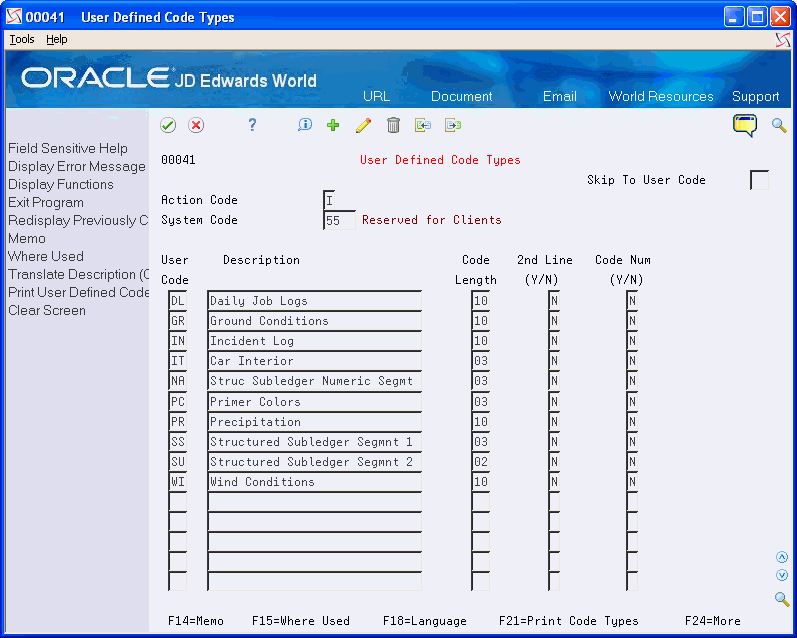Click the System Code field showing 55
797x638 pixels.
tap(340, 221)
